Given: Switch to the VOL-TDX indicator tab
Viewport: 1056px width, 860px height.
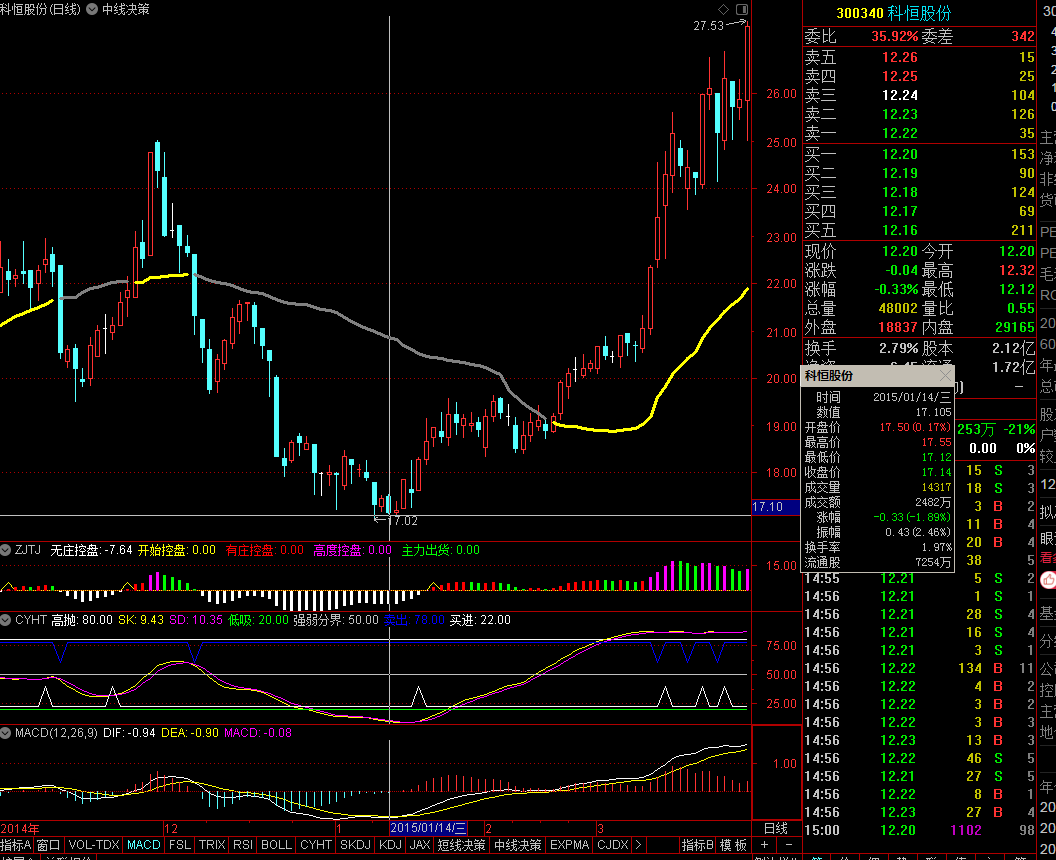Looking at the screenshot, I should coord(94,845).
